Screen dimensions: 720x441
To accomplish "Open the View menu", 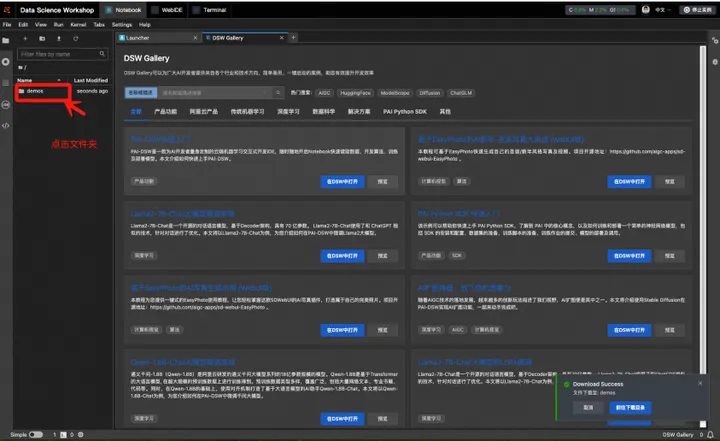I will point(41,24).
